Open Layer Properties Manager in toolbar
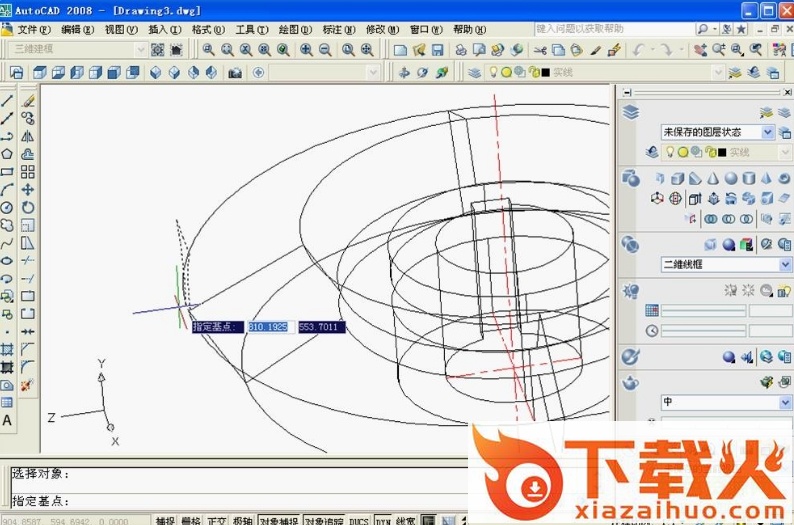Screen dimensions: 794x525 tap(474, 73)
